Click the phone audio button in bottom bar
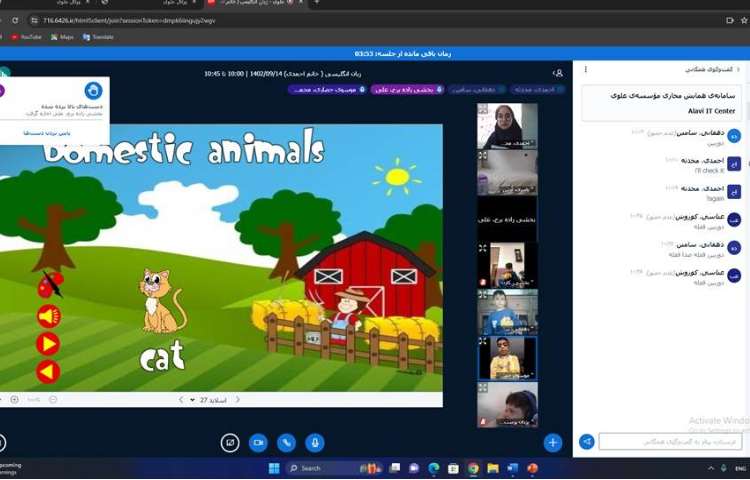750x480 pixels. 287,442
